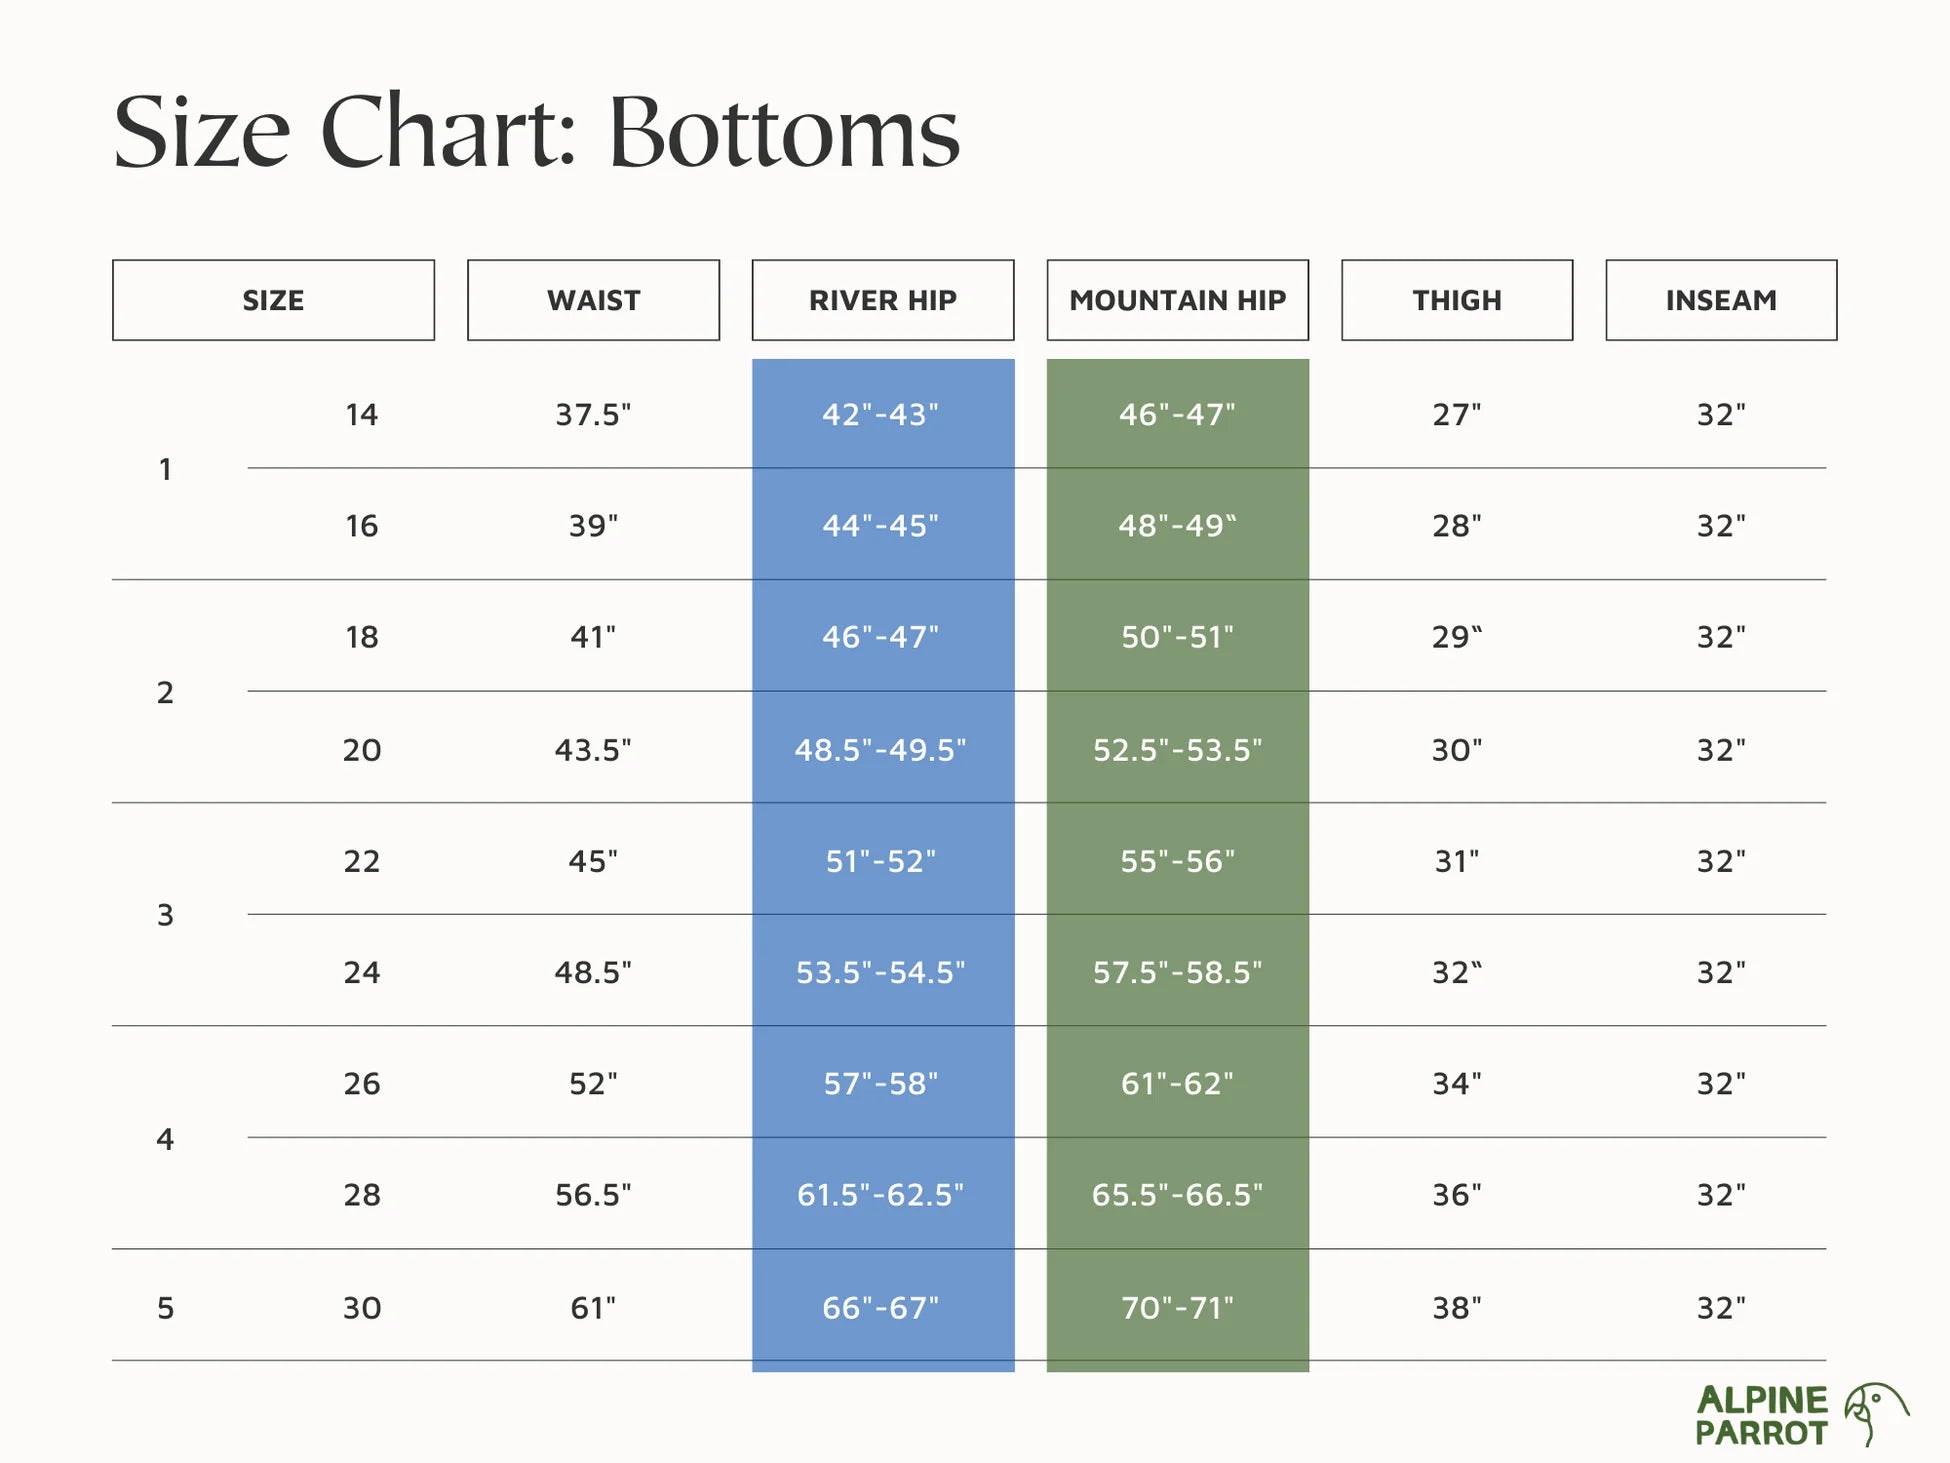
Task: Select size number 14 in the chart
Action: [x=362, y=414]
